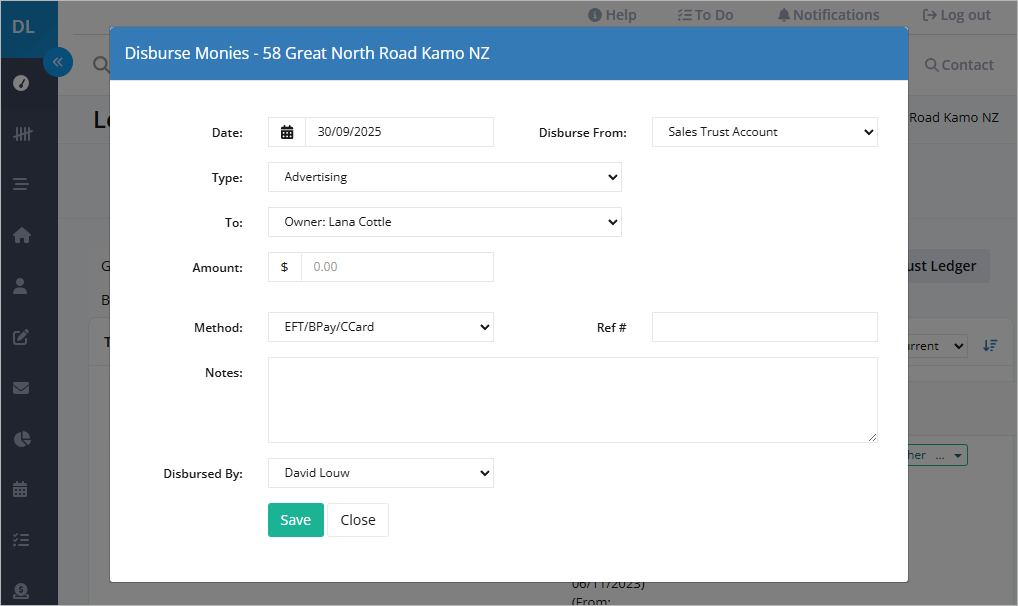The image size is (1018, 606).
Task: Click the Amount input field
Action: pyautogui.click(x=397, y=267)
